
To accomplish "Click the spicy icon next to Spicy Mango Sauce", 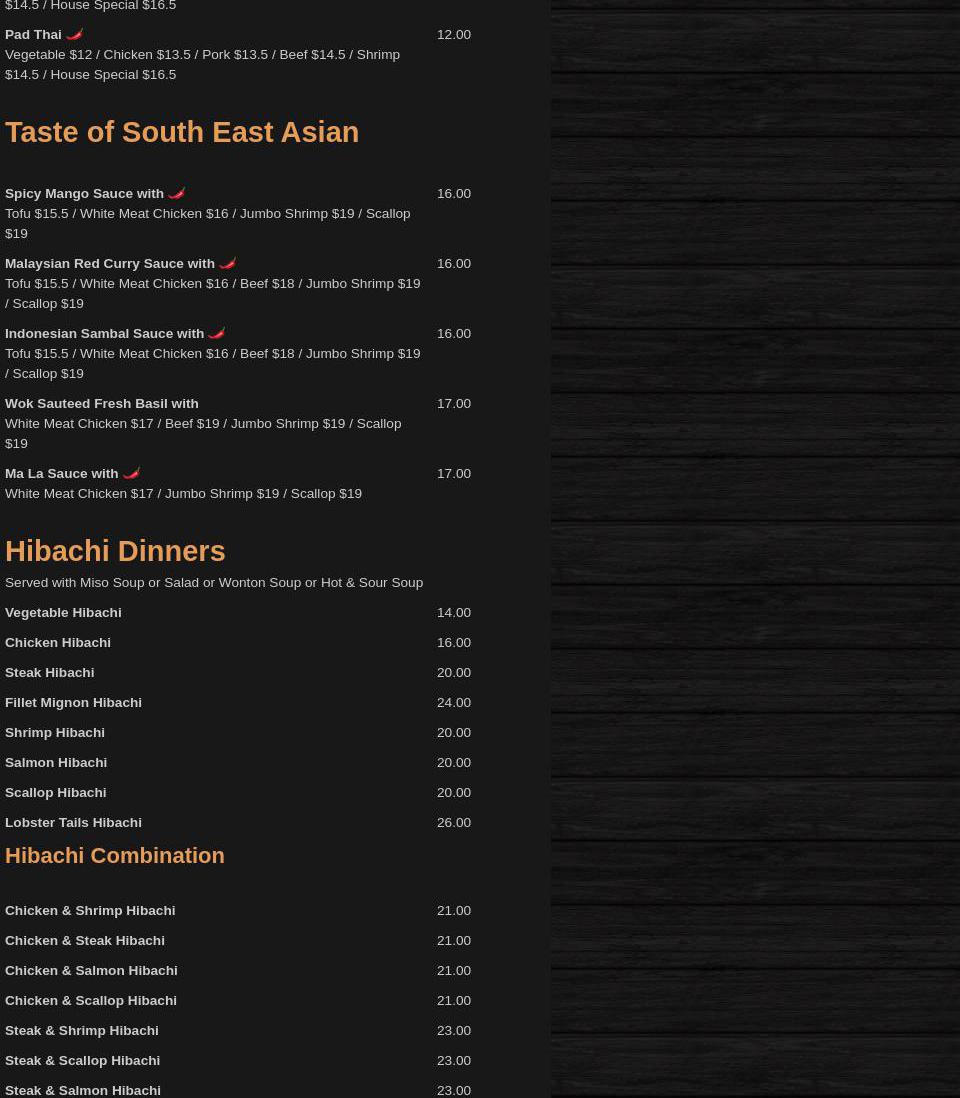I will coord(177,193).
